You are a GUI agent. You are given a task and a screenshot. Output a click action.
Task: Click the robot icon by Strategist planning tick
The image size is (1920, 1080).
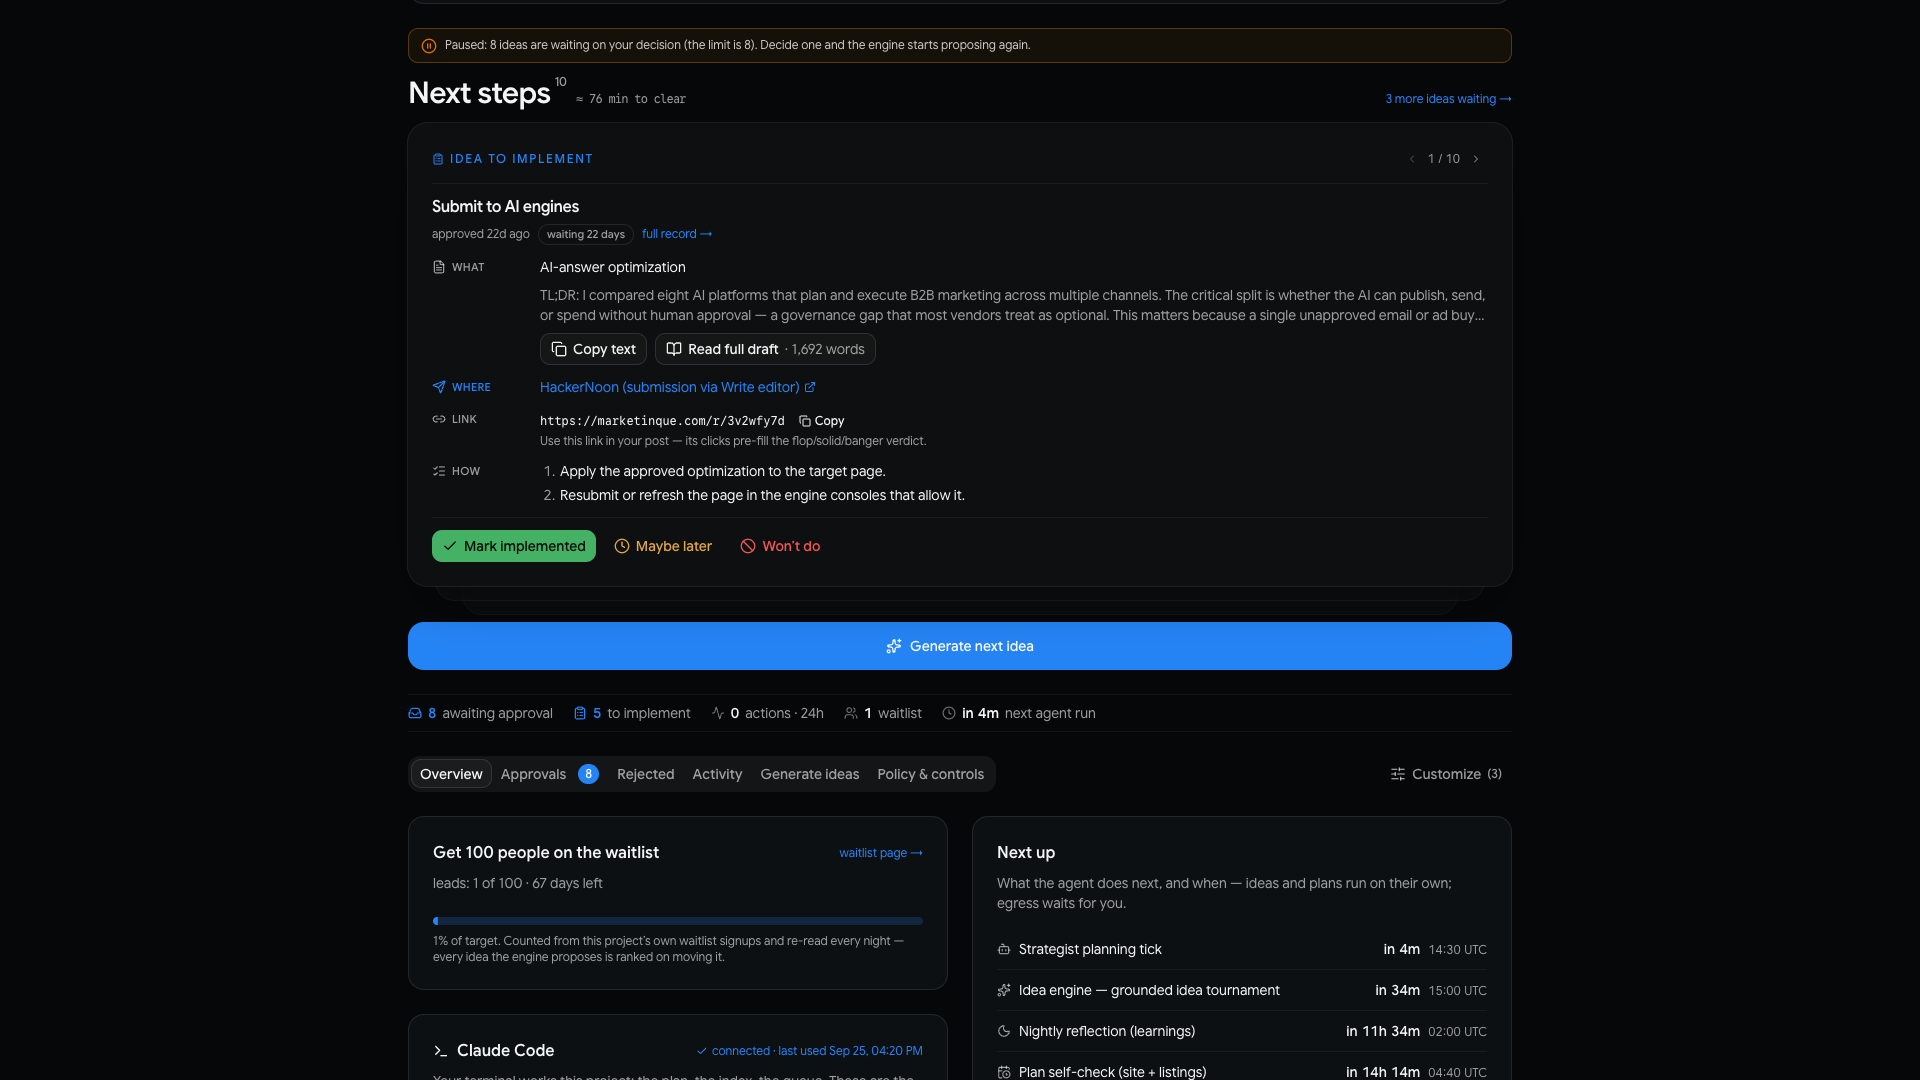[x=1004, y=949]
